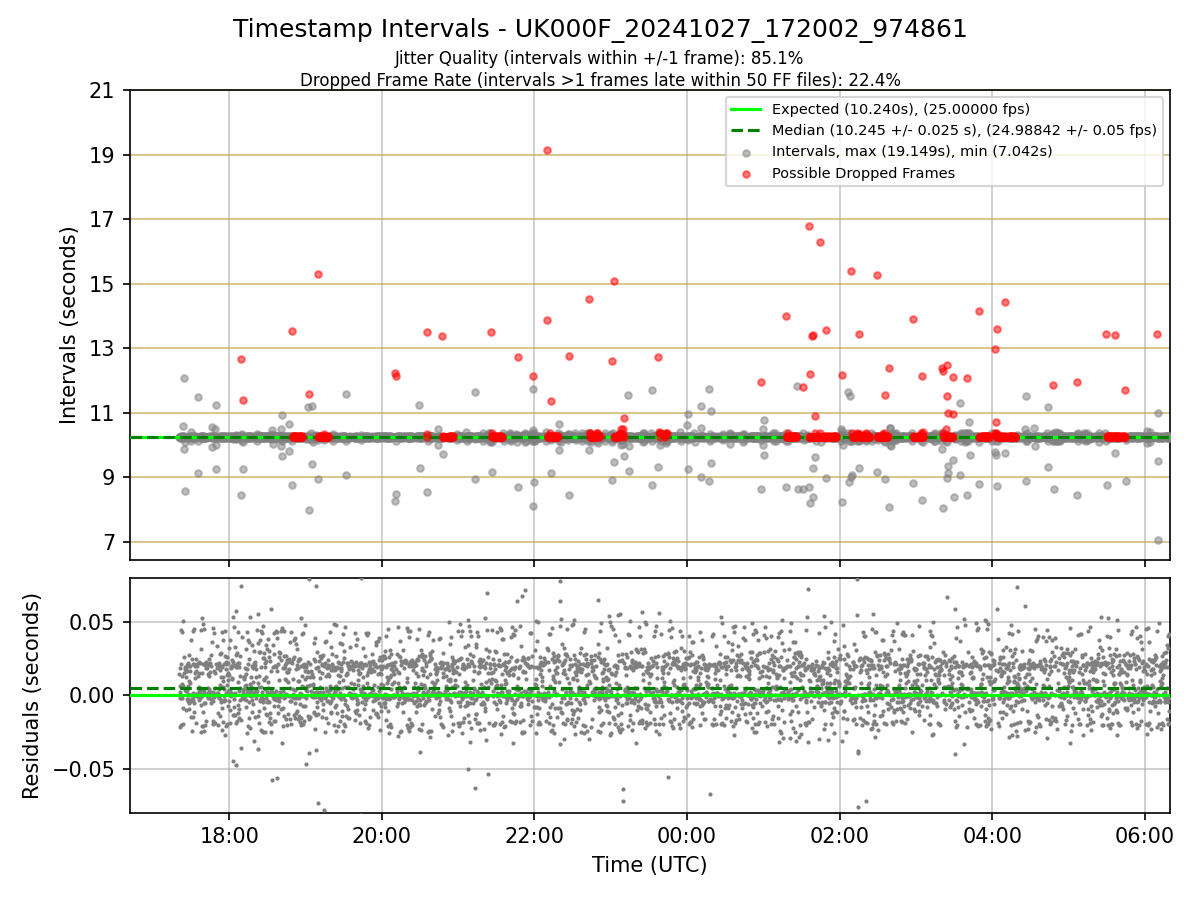Click the x-axis tick label '00:00'
The height and width of the screenshot is (900, 1200).
tap(687, 834)
